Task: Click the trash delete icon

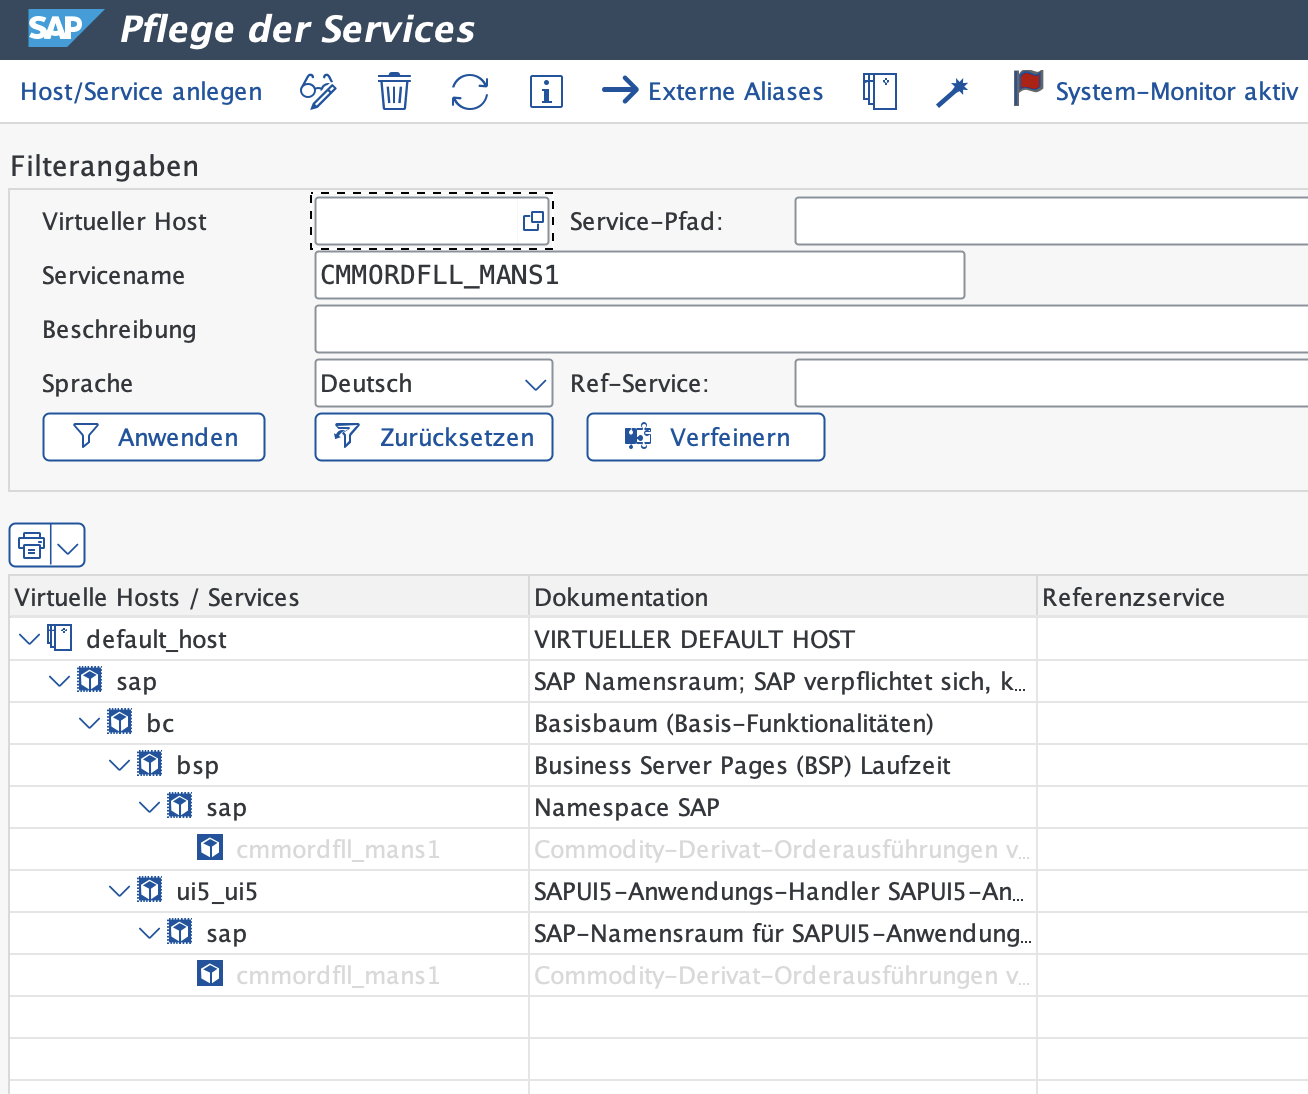Action: point(394,92)
